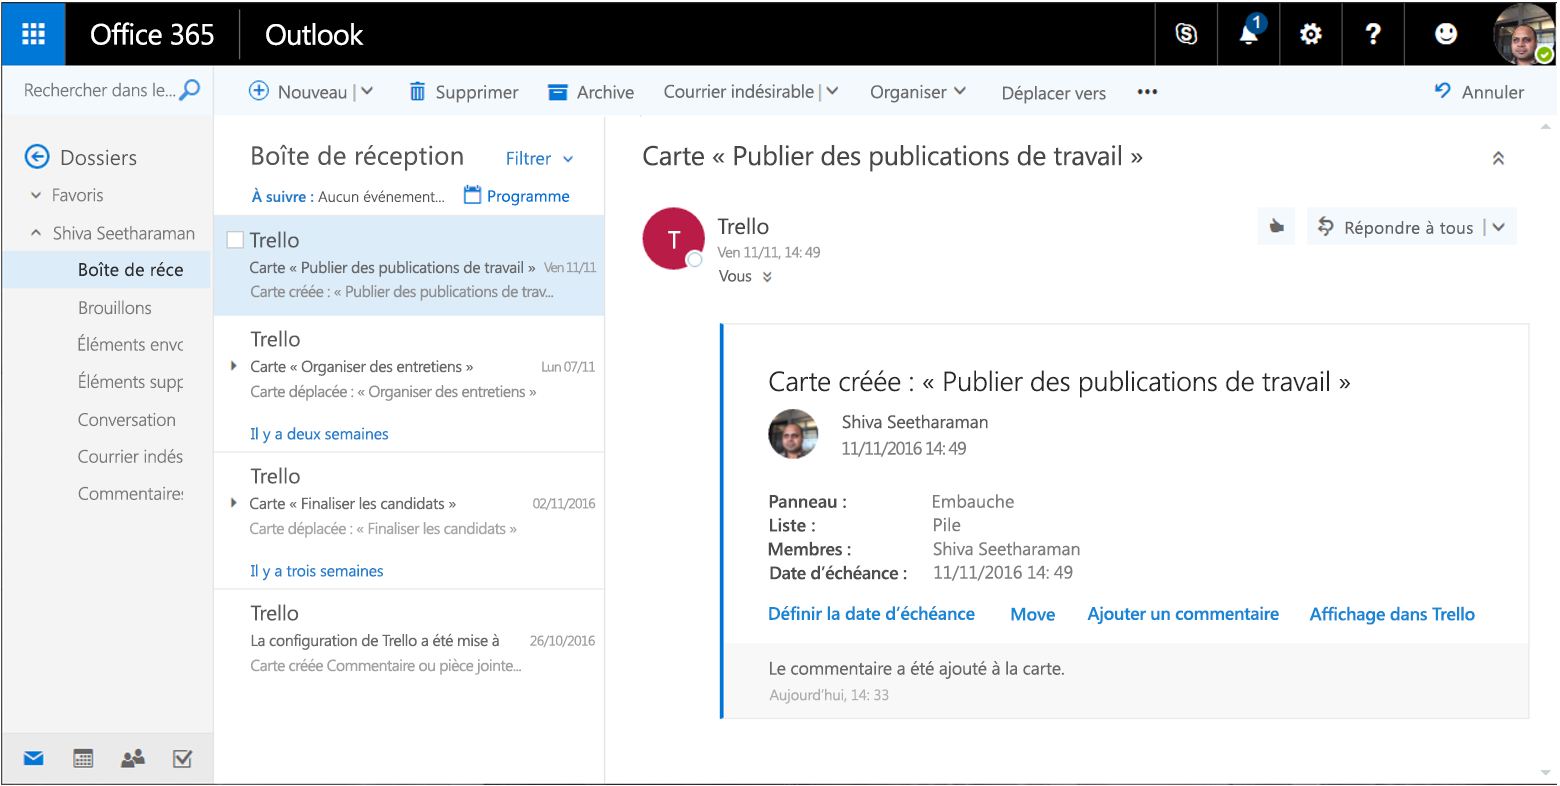The image size is (1560, 786).
Task: Switch to the Tasks module icon
Action: [182, 759]
